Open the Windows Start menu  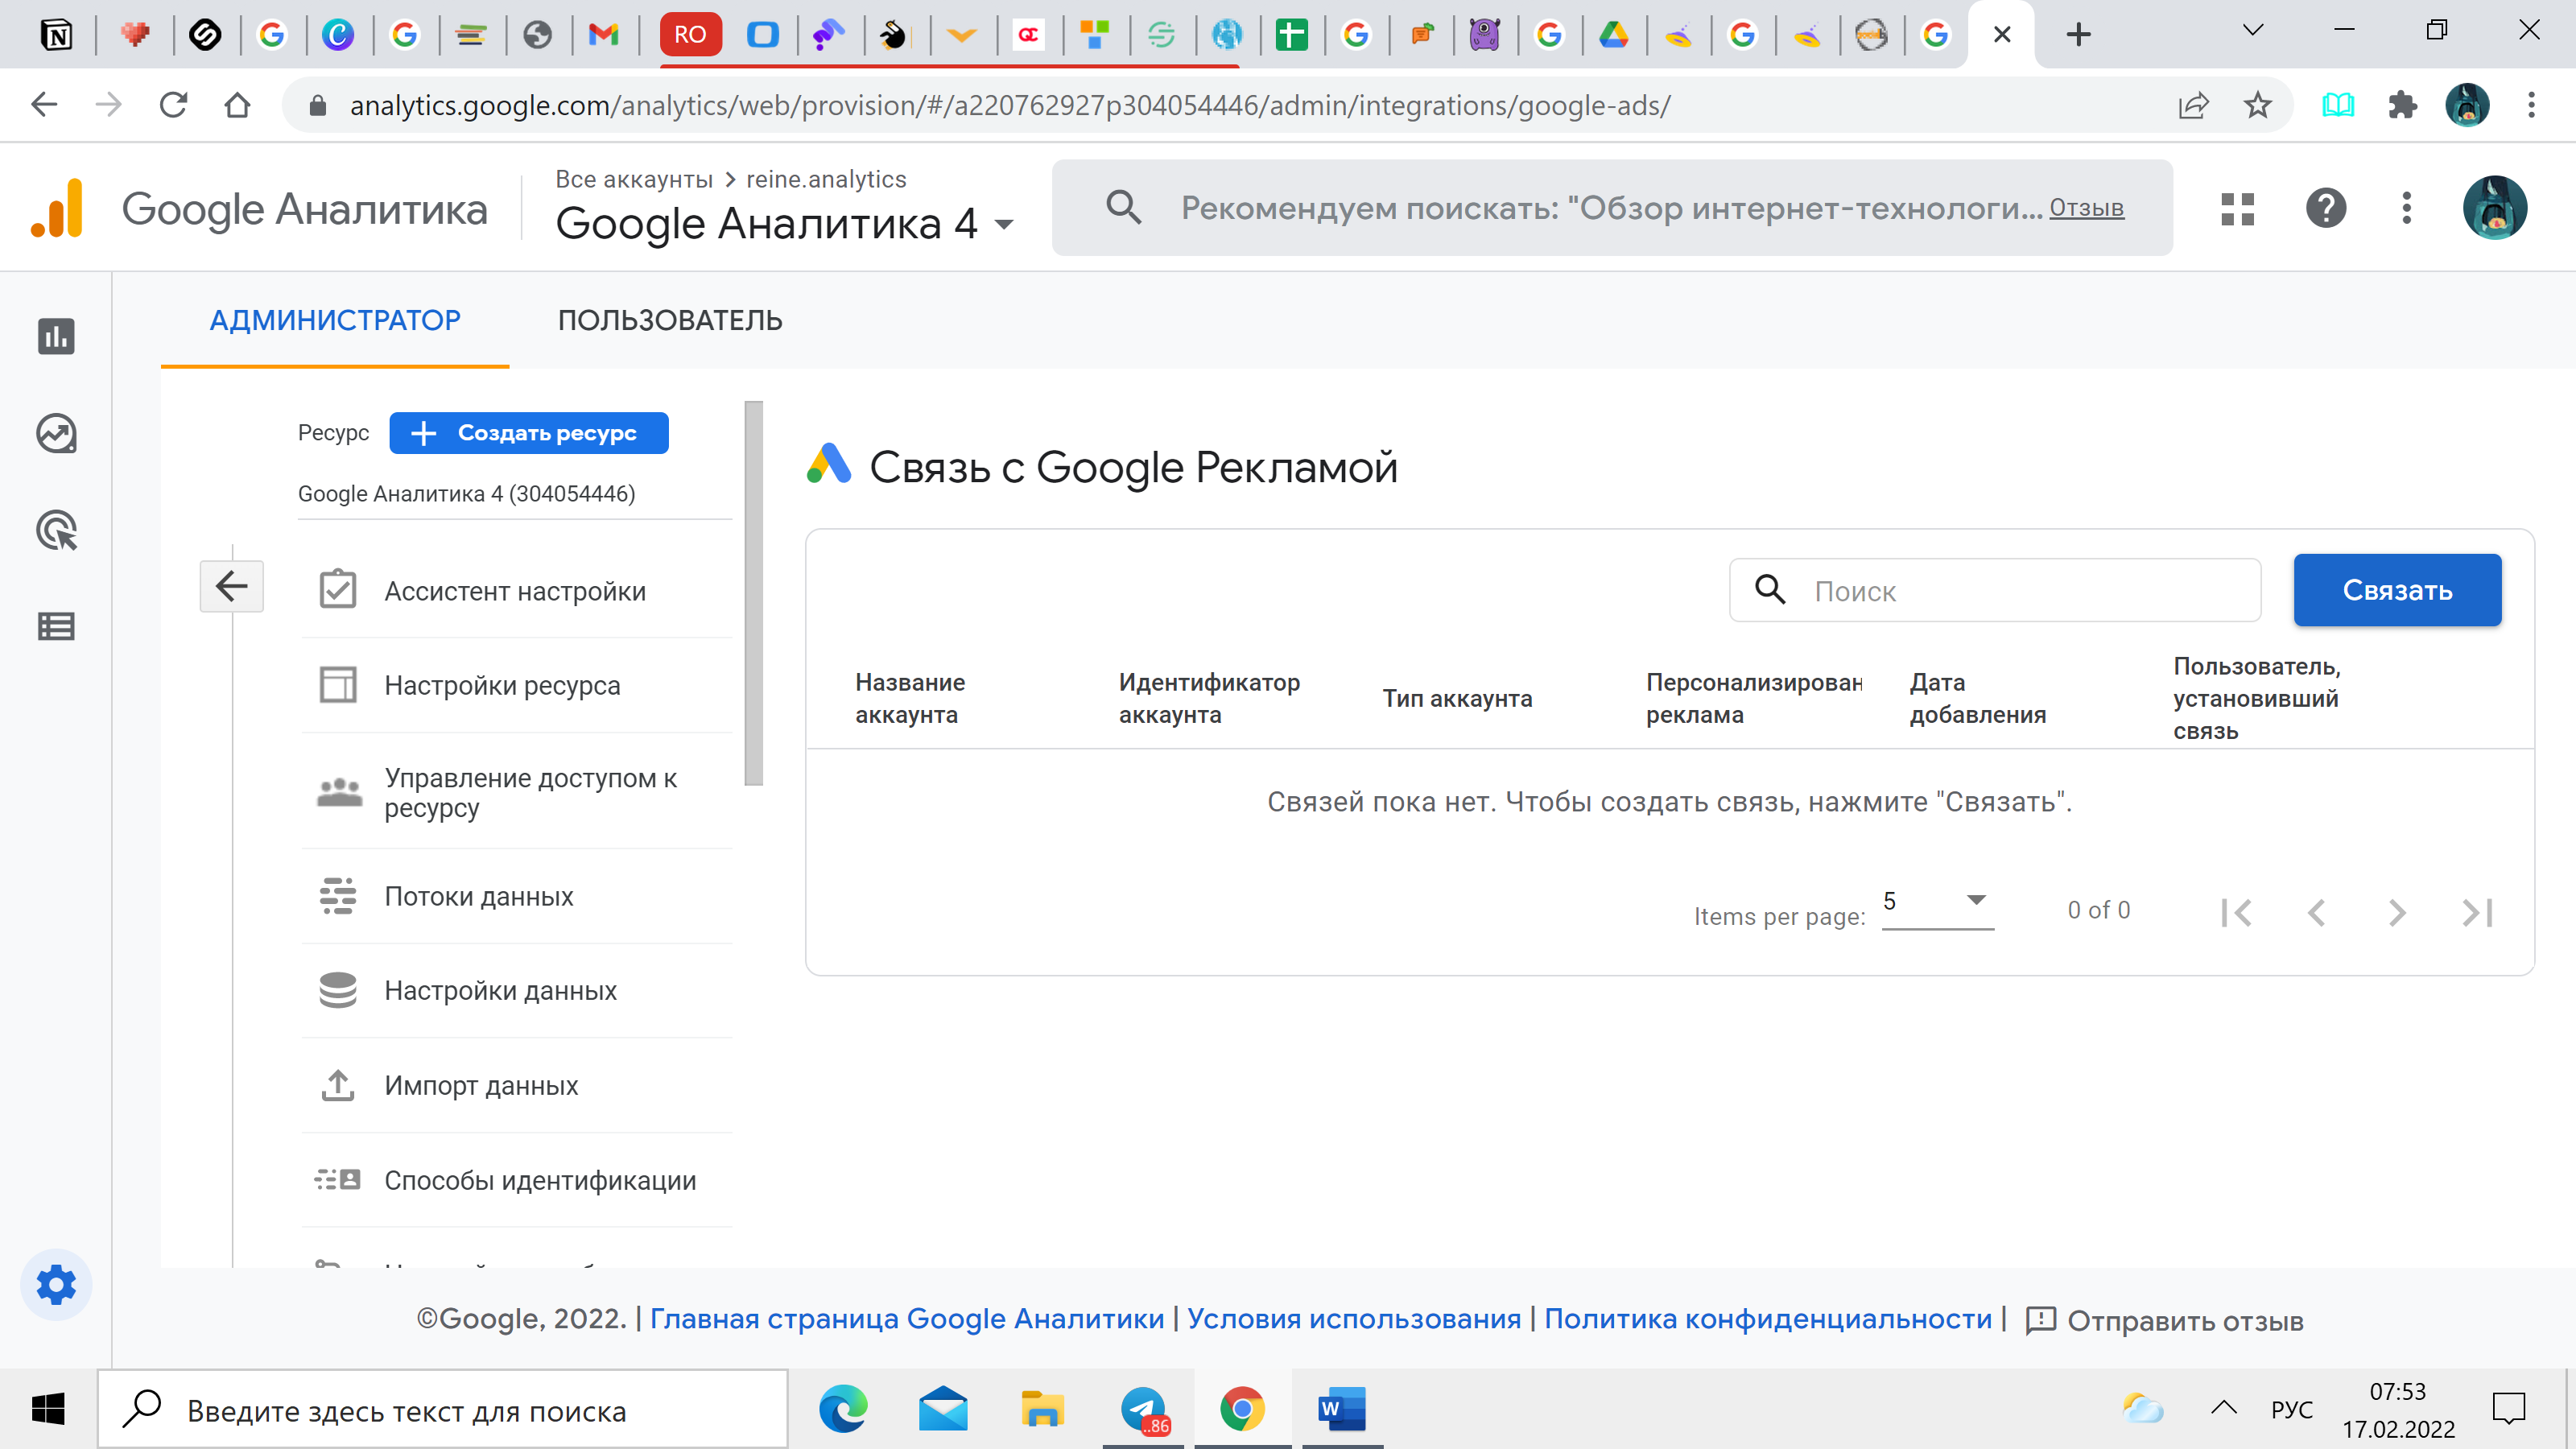(47, 1410)
